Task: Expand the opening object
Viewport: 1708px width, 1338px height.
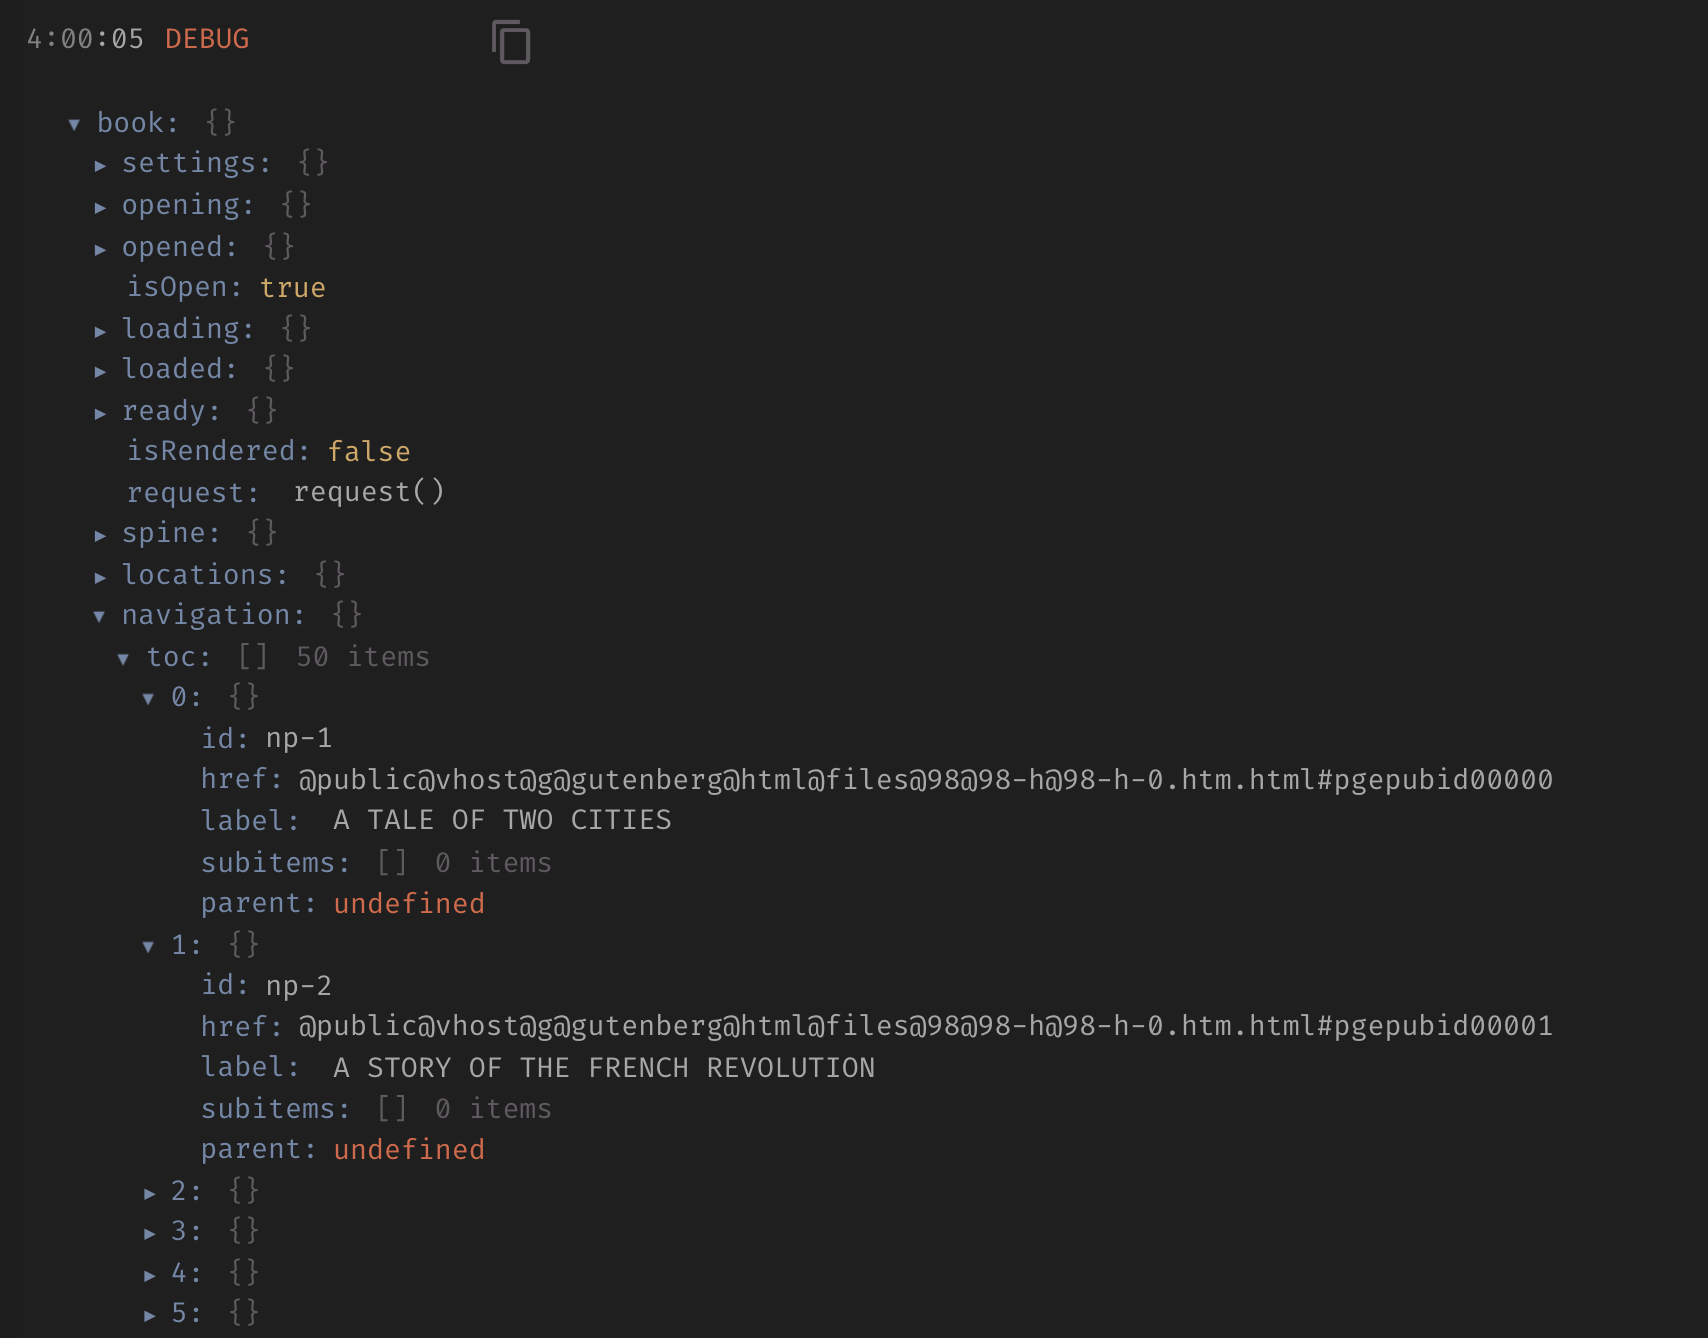Action: pos(101,206)
